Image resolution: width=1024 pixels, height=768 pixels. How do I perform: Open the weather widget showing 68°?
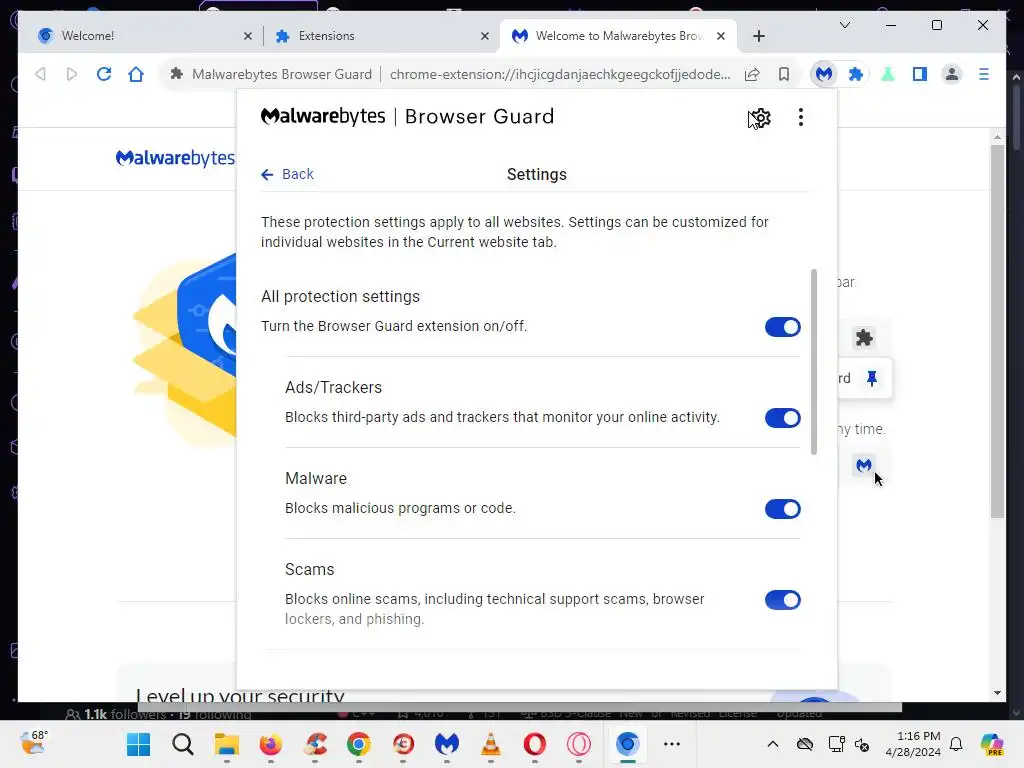(34, 743)
